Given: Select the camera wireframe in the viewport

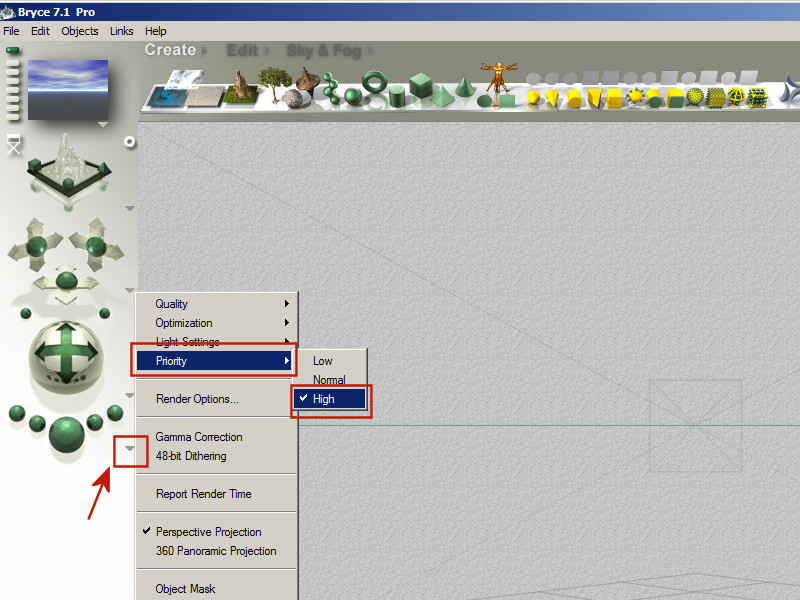Looking at the screenshot, I should tap(695, 426).
